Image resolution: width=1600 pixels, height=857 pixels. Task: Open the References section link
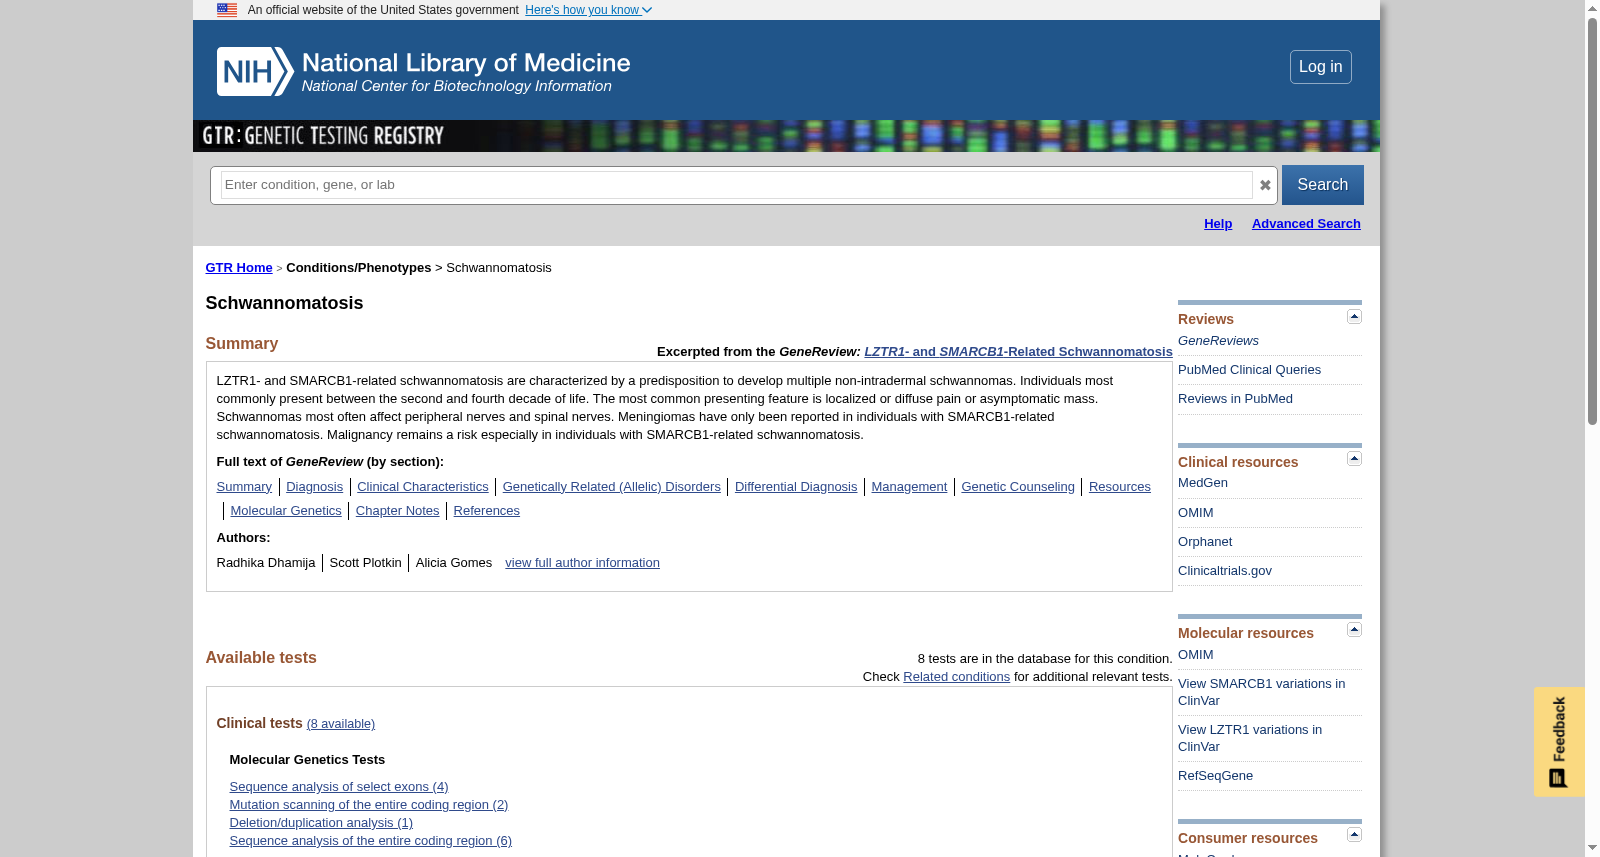(x=487, y=511)
